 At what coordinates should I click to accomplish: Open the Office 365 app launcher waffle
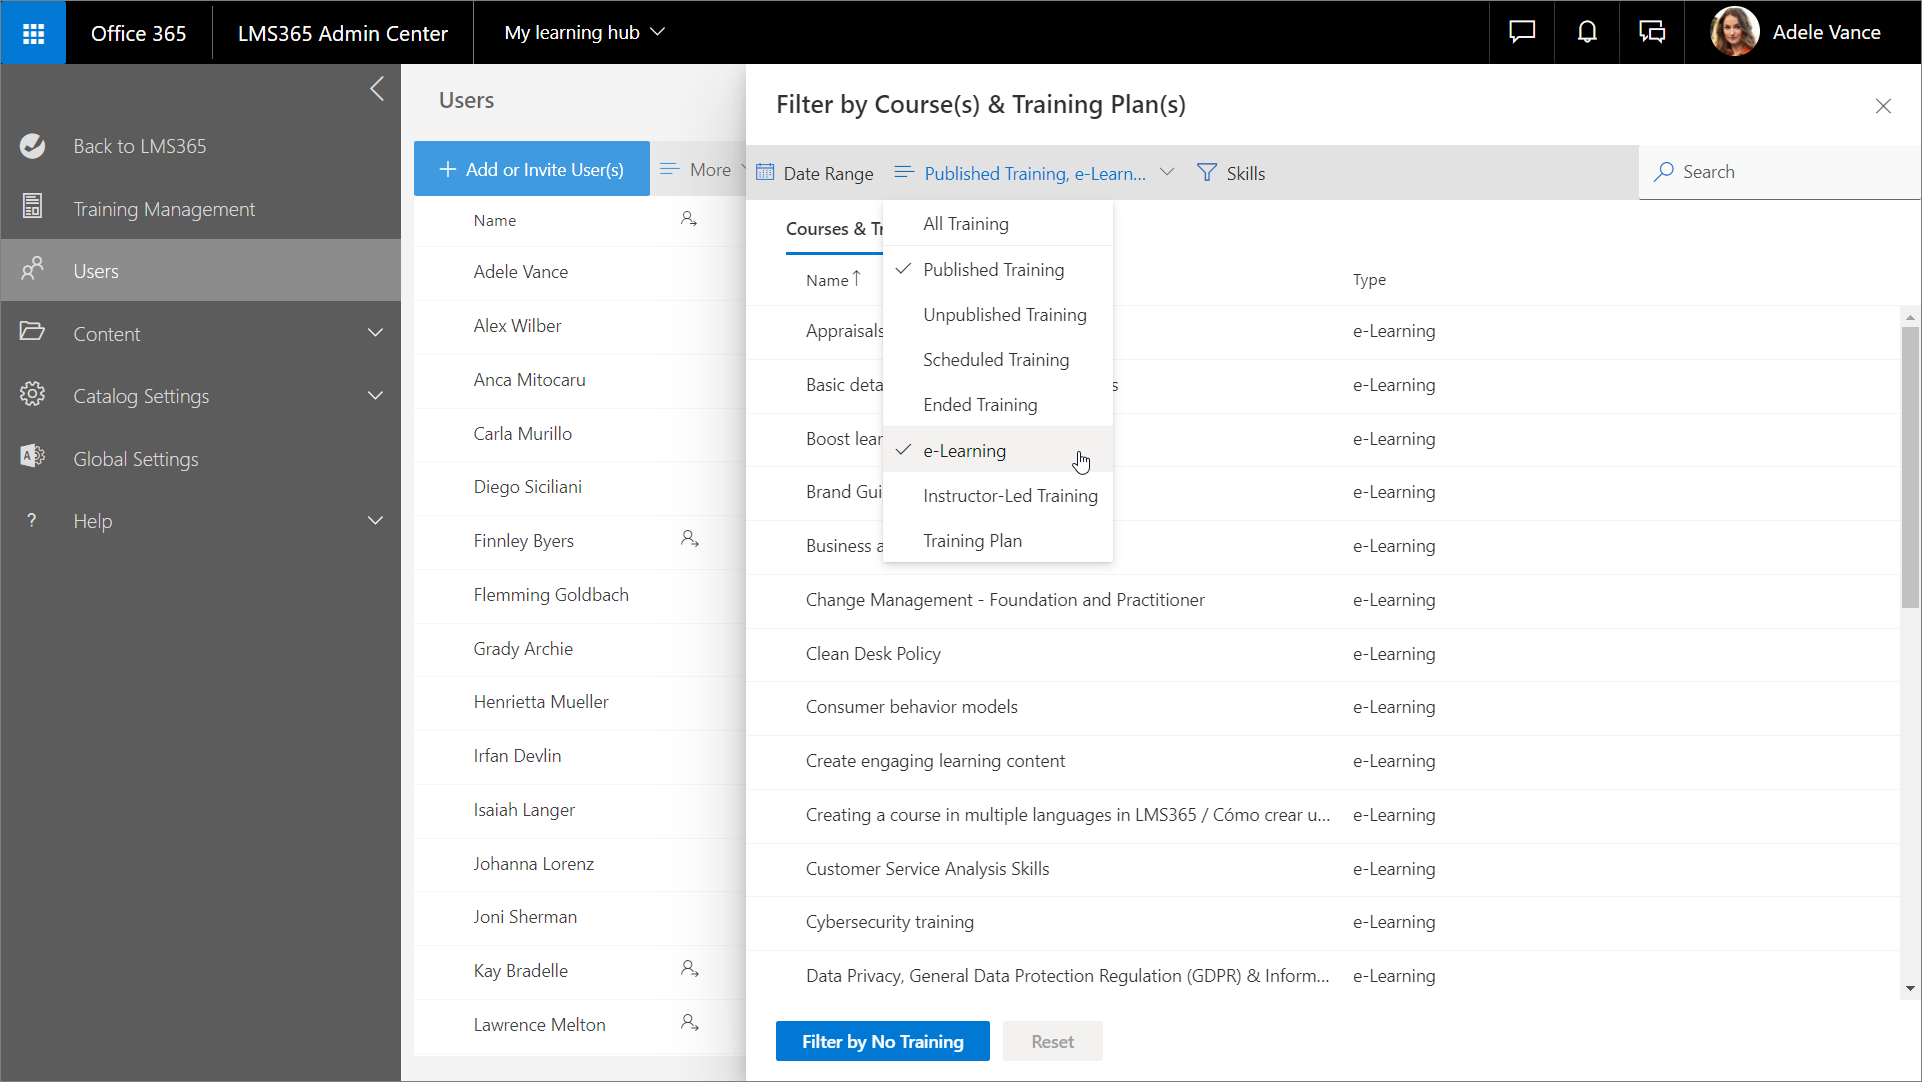coord(33,33)
